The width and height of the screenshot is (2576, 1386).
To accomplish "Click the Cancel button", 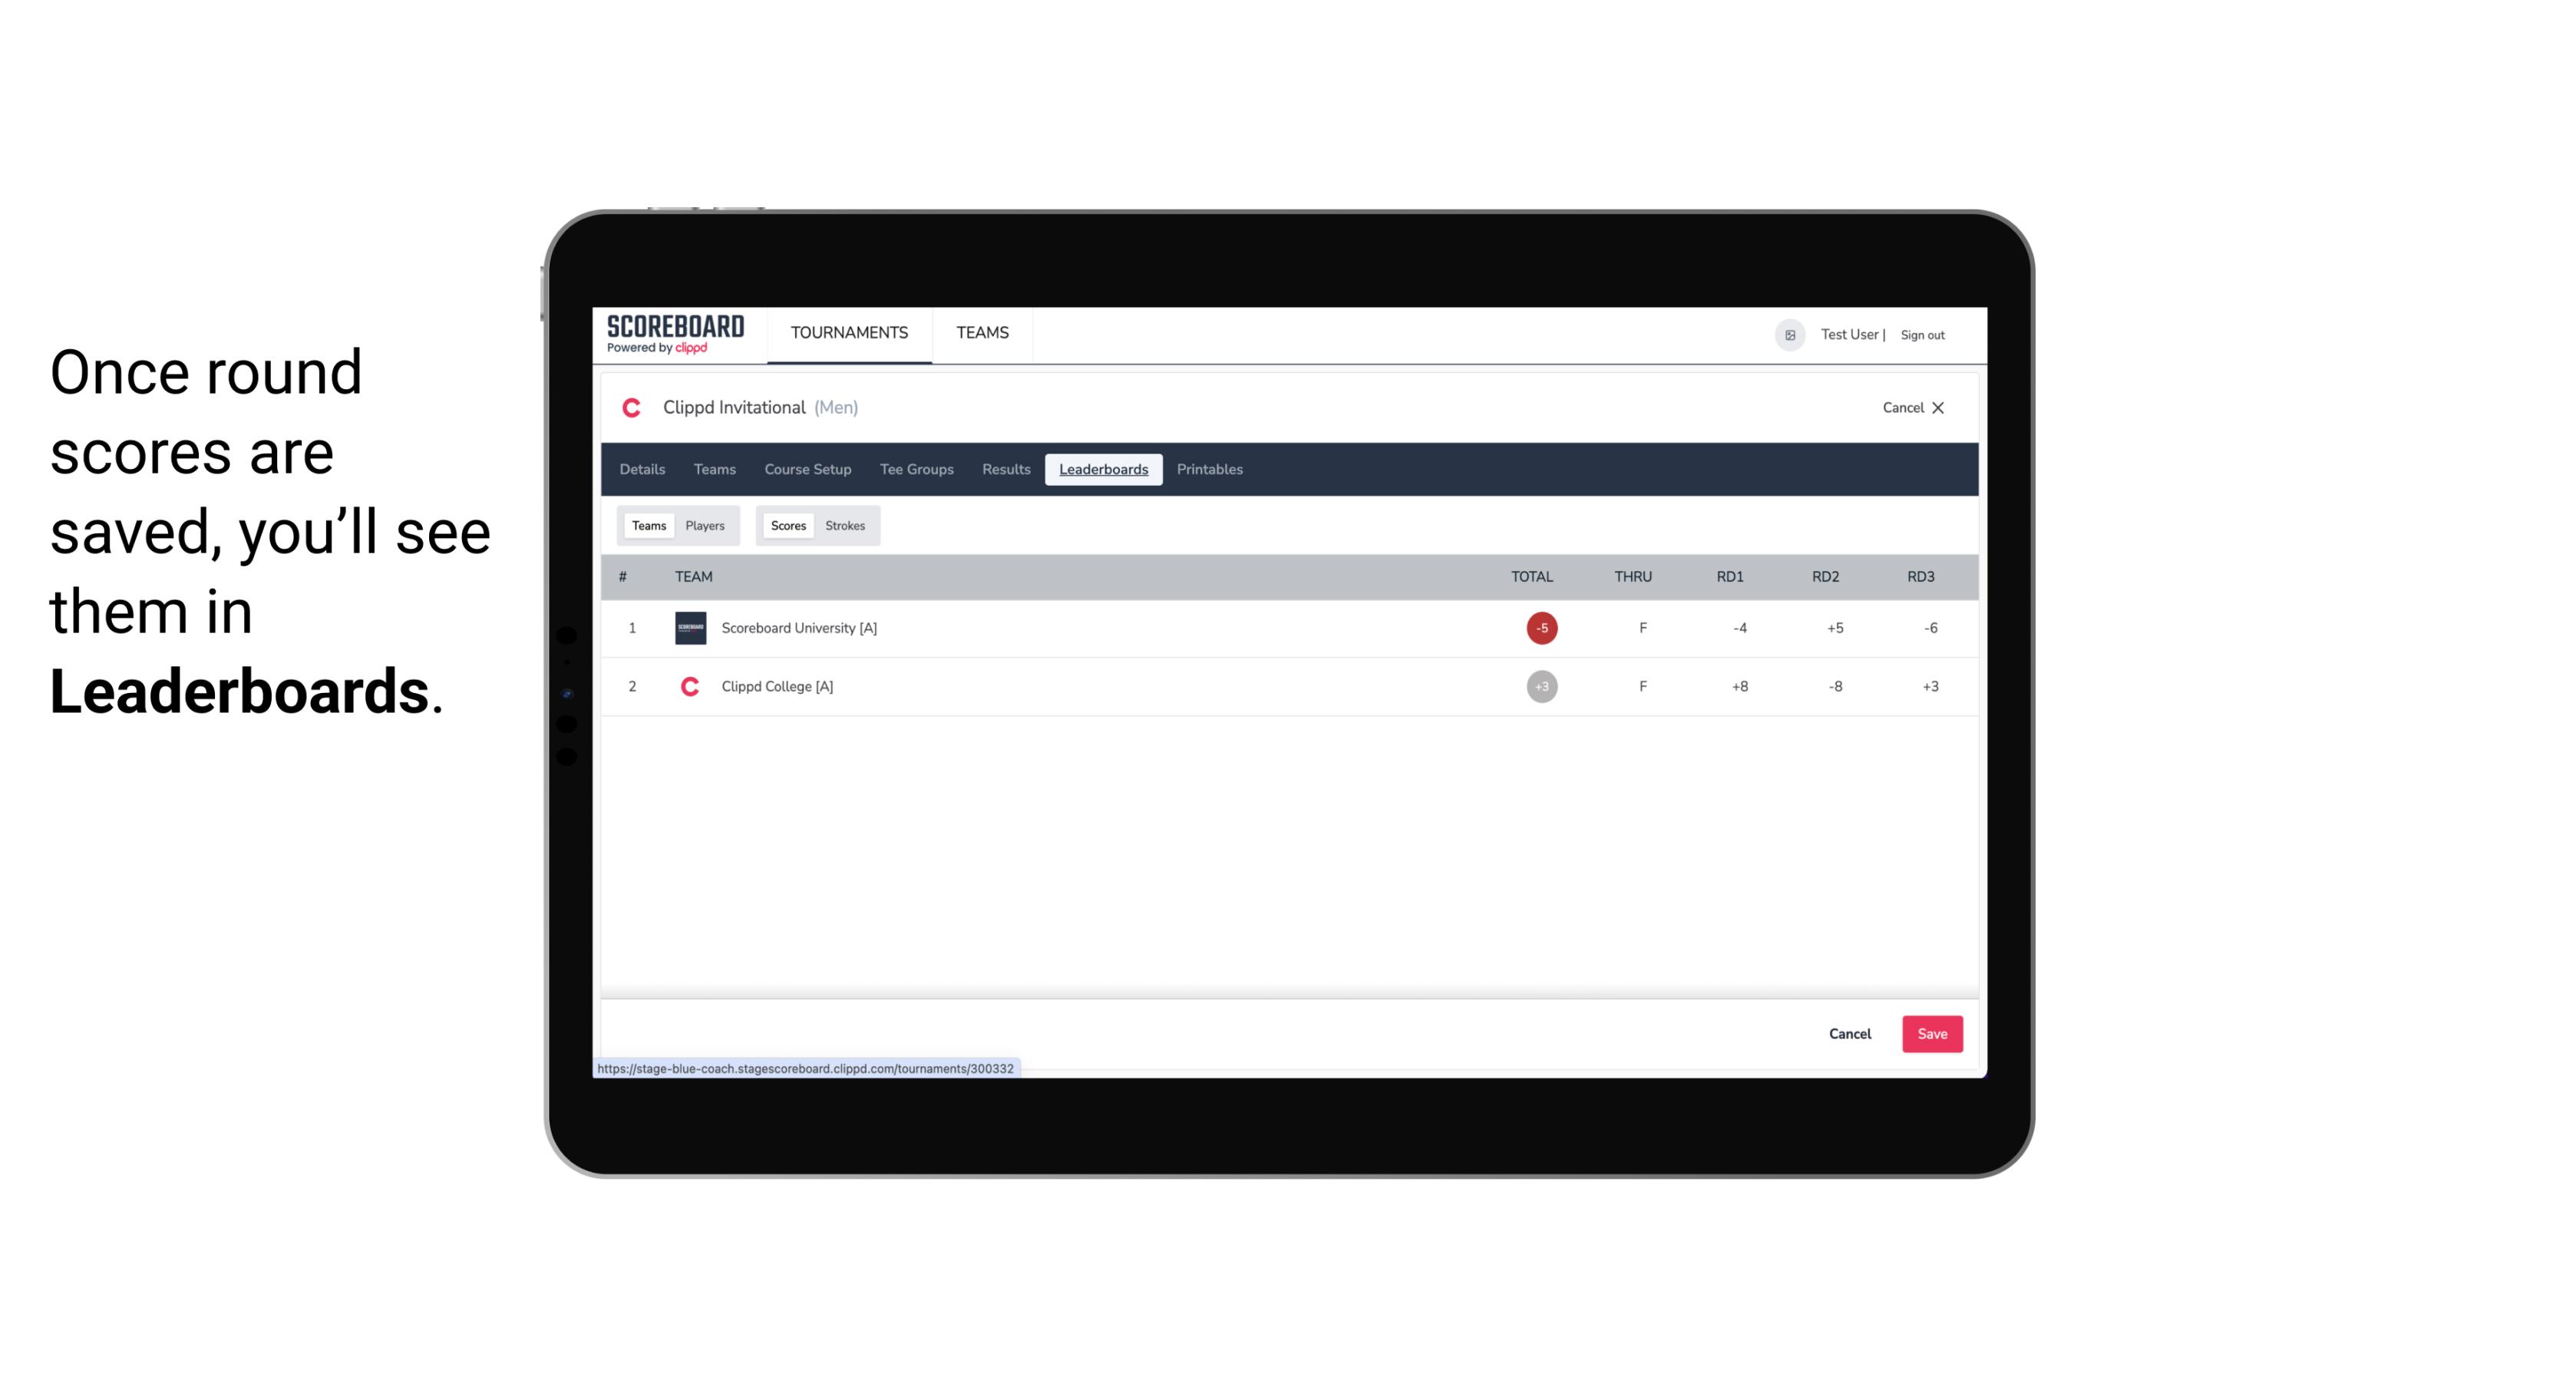I will pos(1851,1033).
